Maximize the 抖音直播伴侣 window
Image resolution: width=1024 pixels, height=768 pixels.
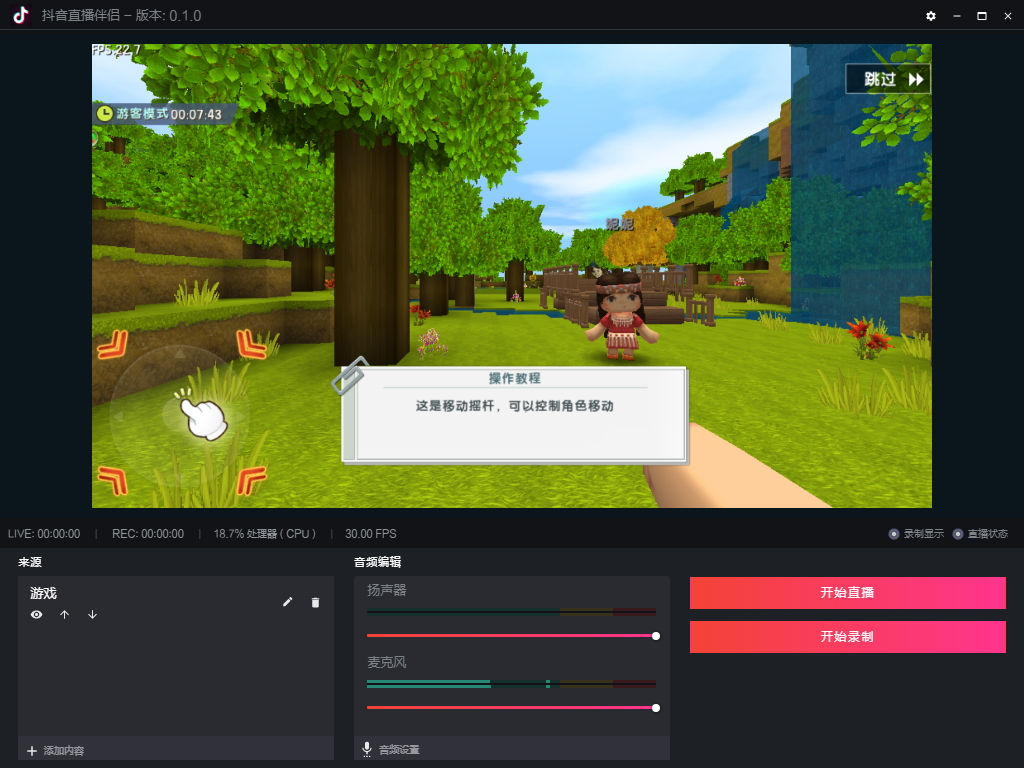[982, 16]
